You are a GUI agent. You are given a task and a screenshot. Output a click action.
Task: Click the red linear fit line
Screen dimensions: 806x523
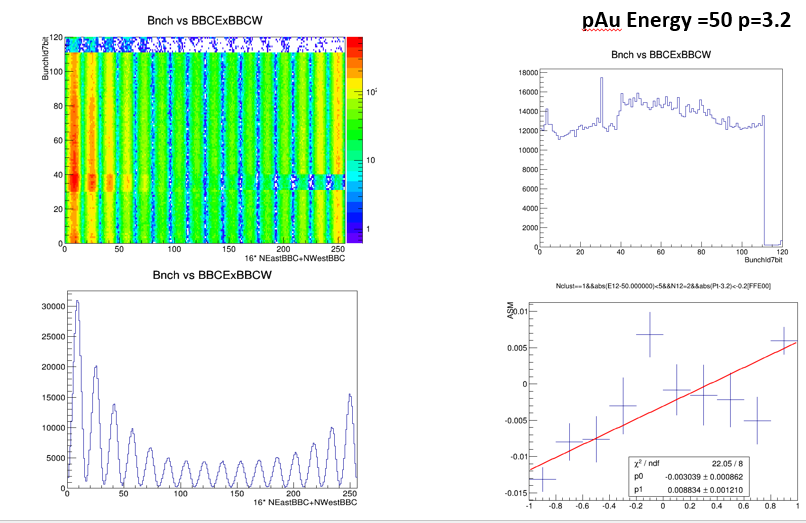click(663, 406)
